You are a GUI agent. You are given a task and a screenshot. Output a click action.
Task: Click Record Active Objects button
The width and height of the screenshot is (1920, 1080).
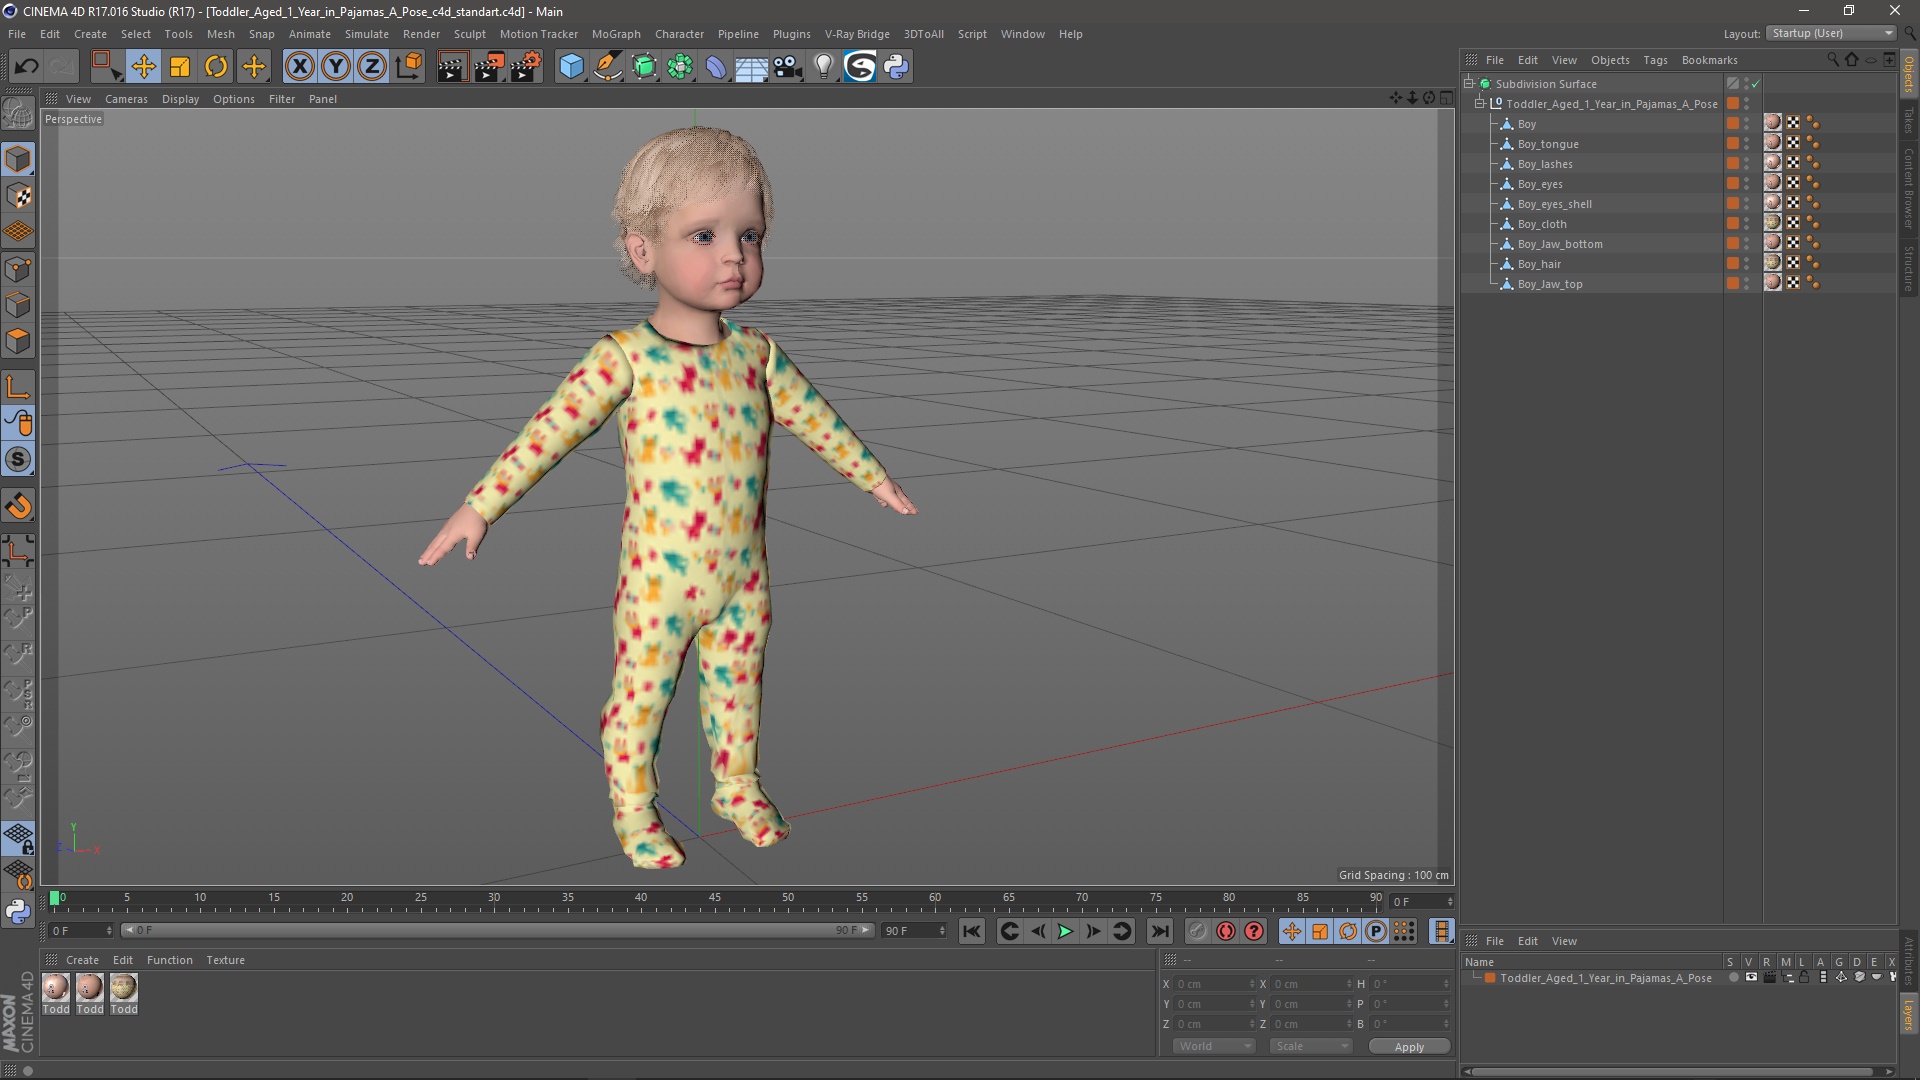coord(1197,931)
